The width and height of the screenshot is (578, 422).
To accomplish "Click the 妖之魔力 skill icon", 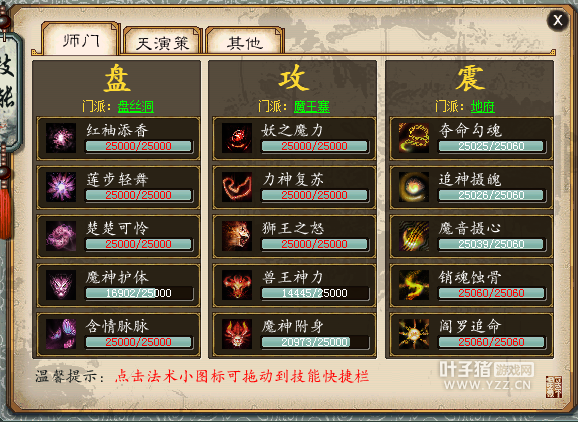I will [237, 138].
